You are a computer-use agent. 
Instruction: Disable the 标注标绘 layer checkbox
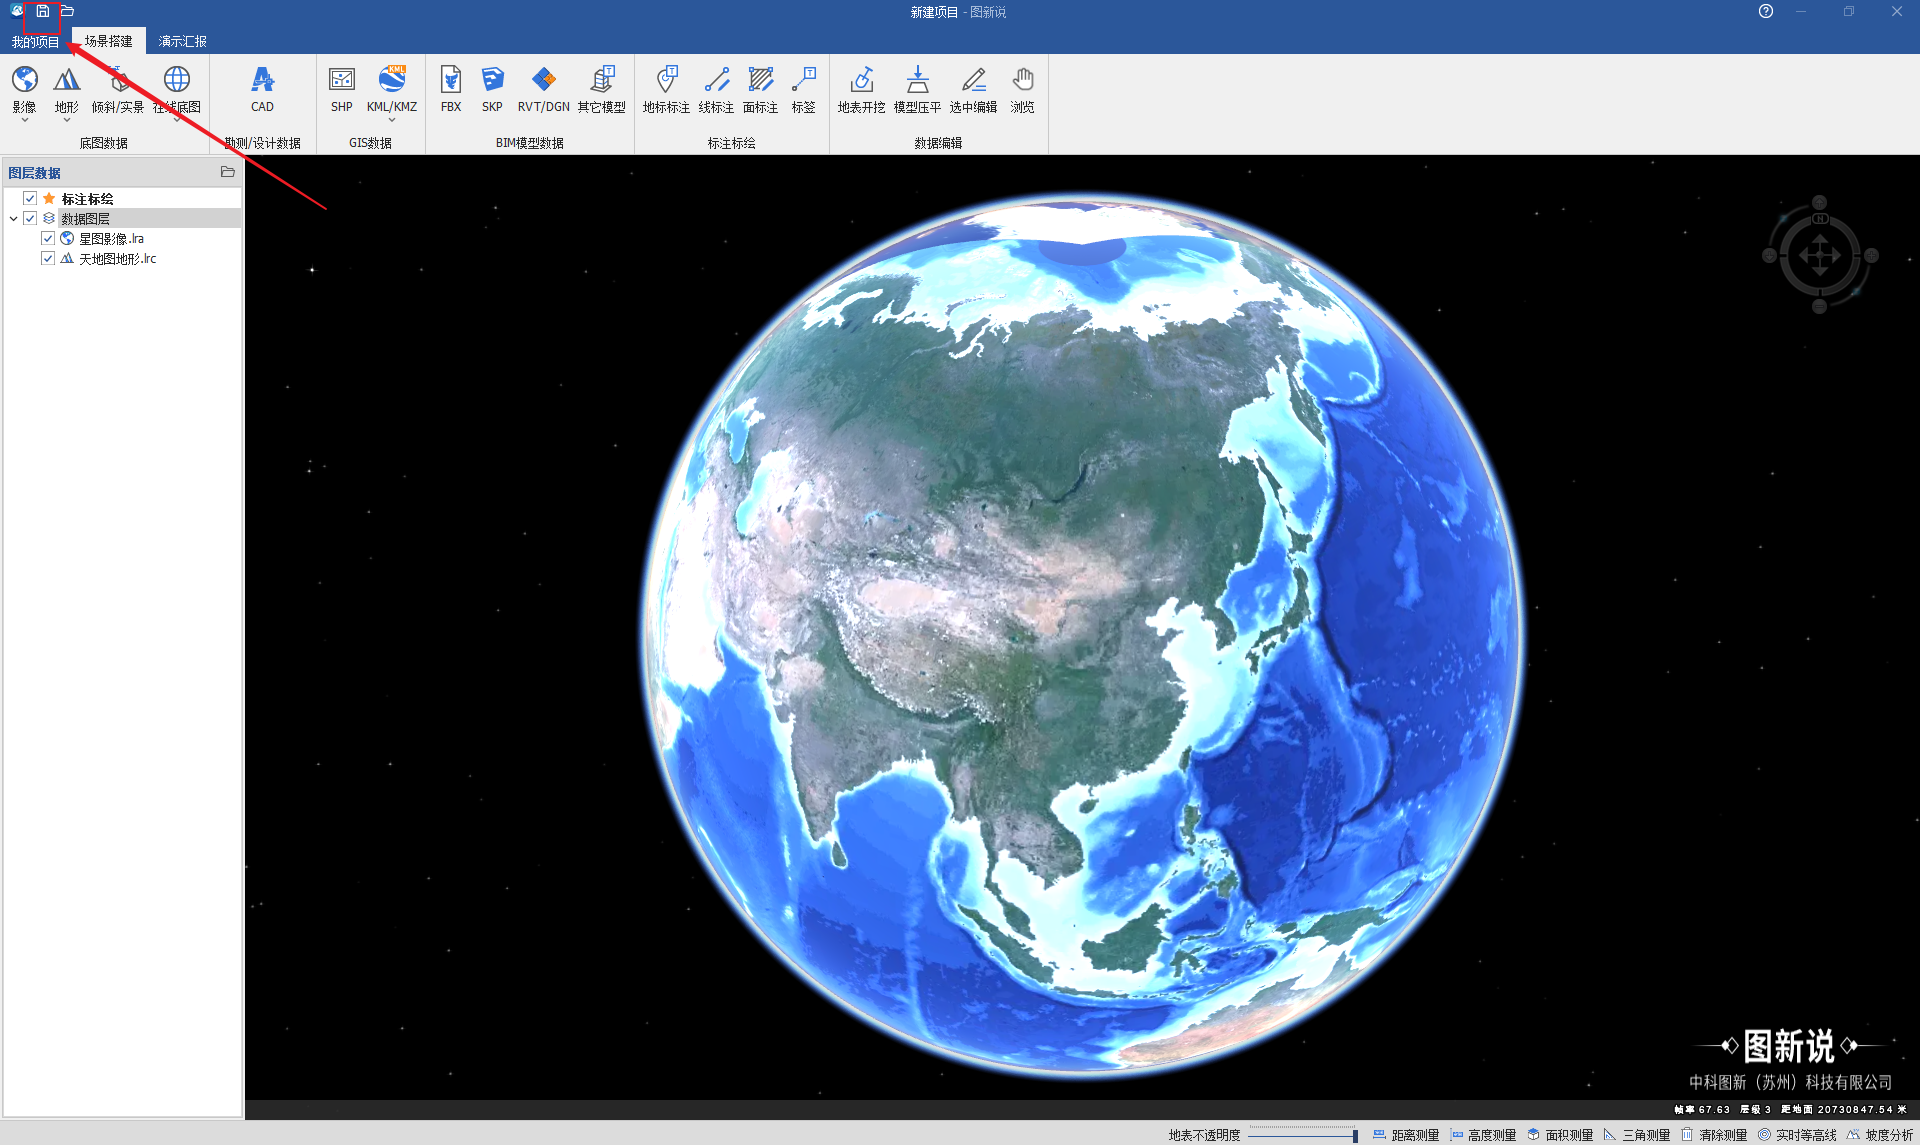30,198
